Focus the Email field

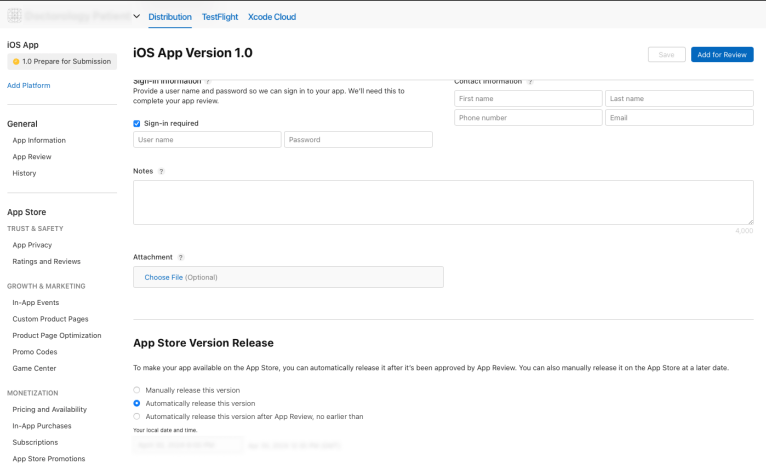(679, 118)
